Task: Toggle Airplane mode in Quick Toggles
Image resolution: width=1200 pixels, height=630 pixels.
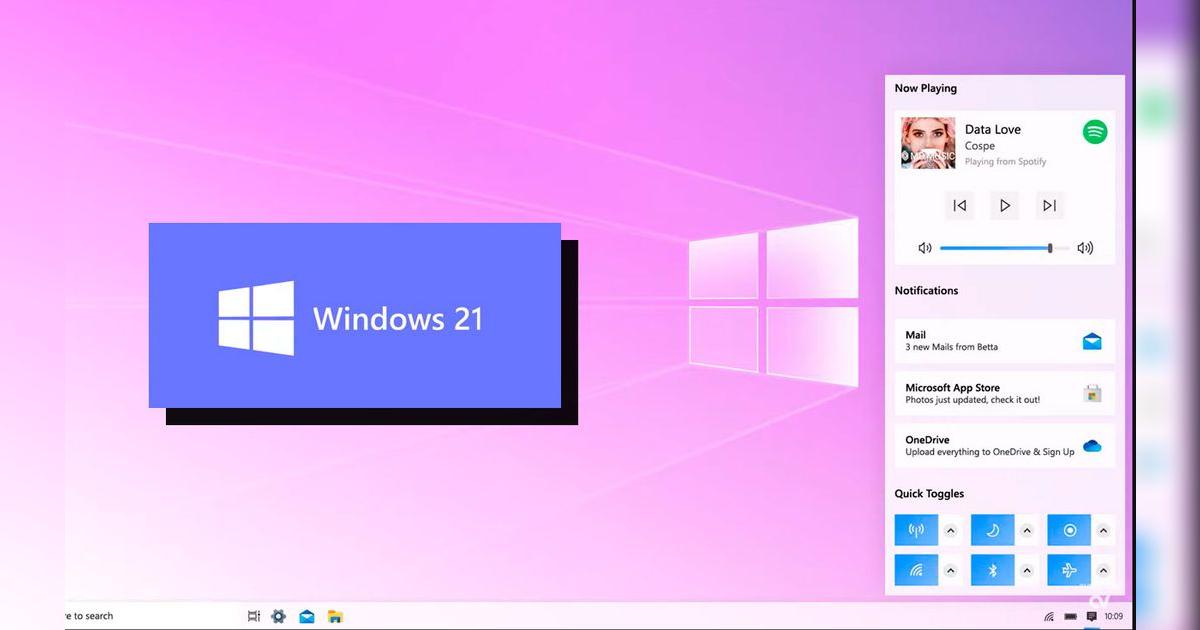Action: click(x=1069, y=569)
